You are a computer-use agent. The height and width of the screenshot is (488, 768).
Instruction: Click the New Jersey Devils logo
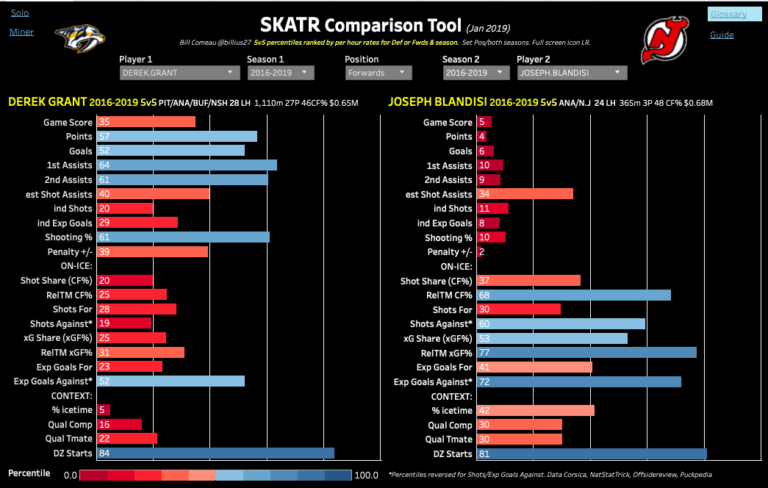663,38
